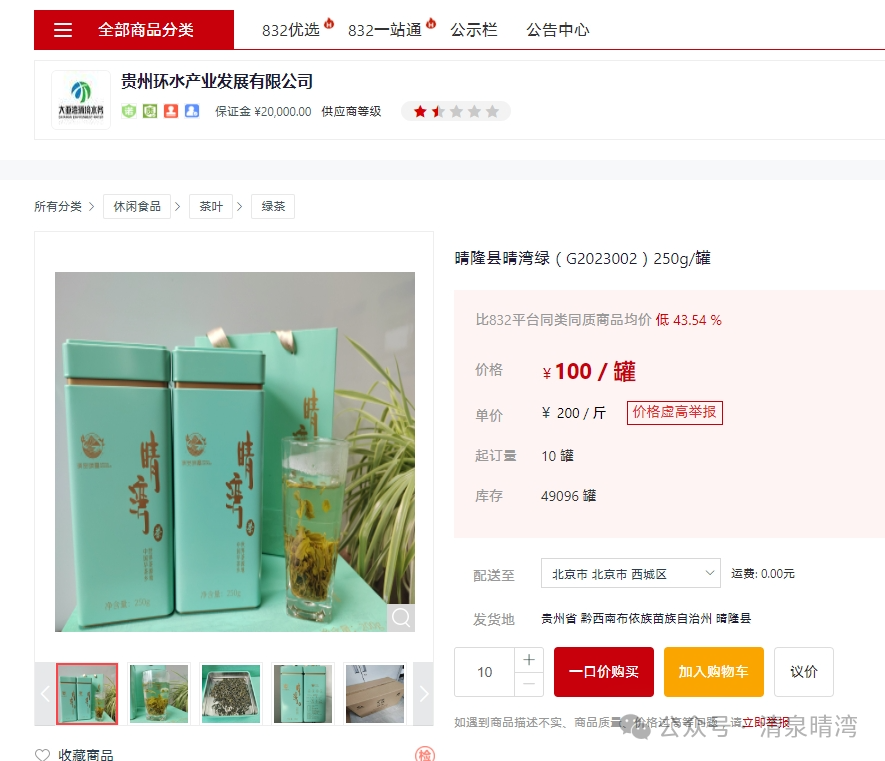Screen dimensions: 885x761
Task: Click the supplier star rating bar
Action: point(455,111)
